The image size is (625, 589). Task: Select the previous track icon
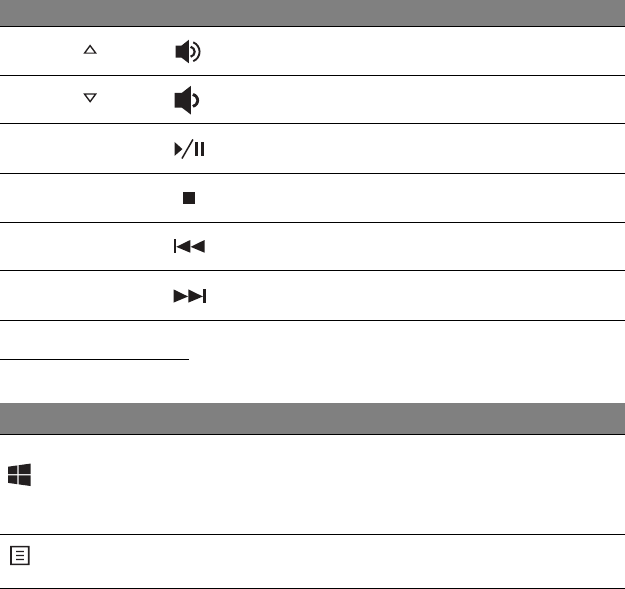click(x=188, y=246)
